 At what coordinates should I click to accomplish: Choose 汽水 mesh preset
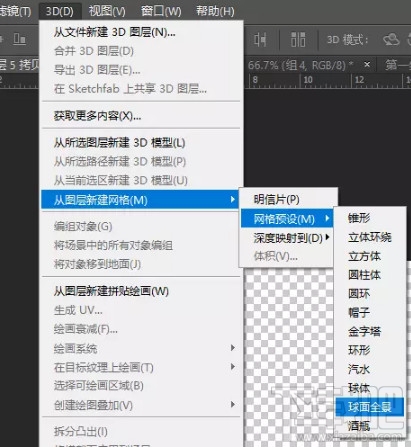tap(370, 369)
